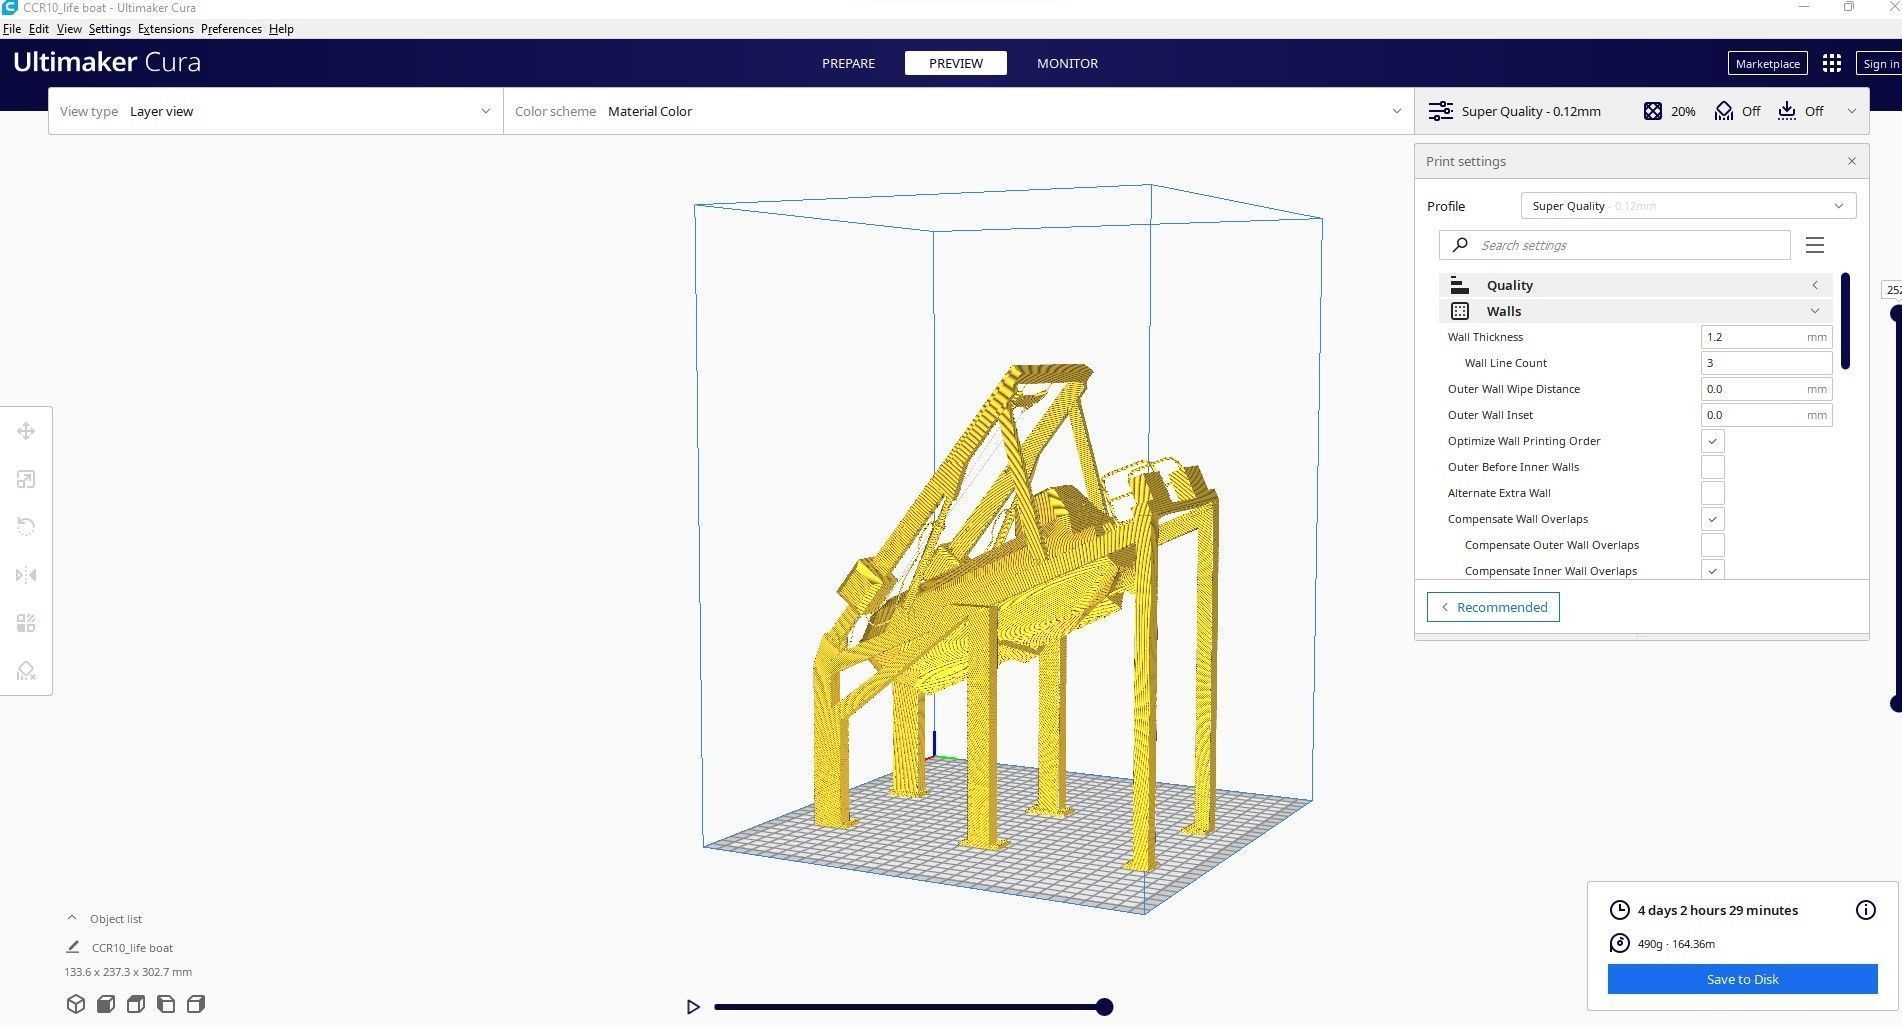Viewport: 1902px width, 1027px height.
Task: Open the View type dropdown
Action: tap(276, 111)
